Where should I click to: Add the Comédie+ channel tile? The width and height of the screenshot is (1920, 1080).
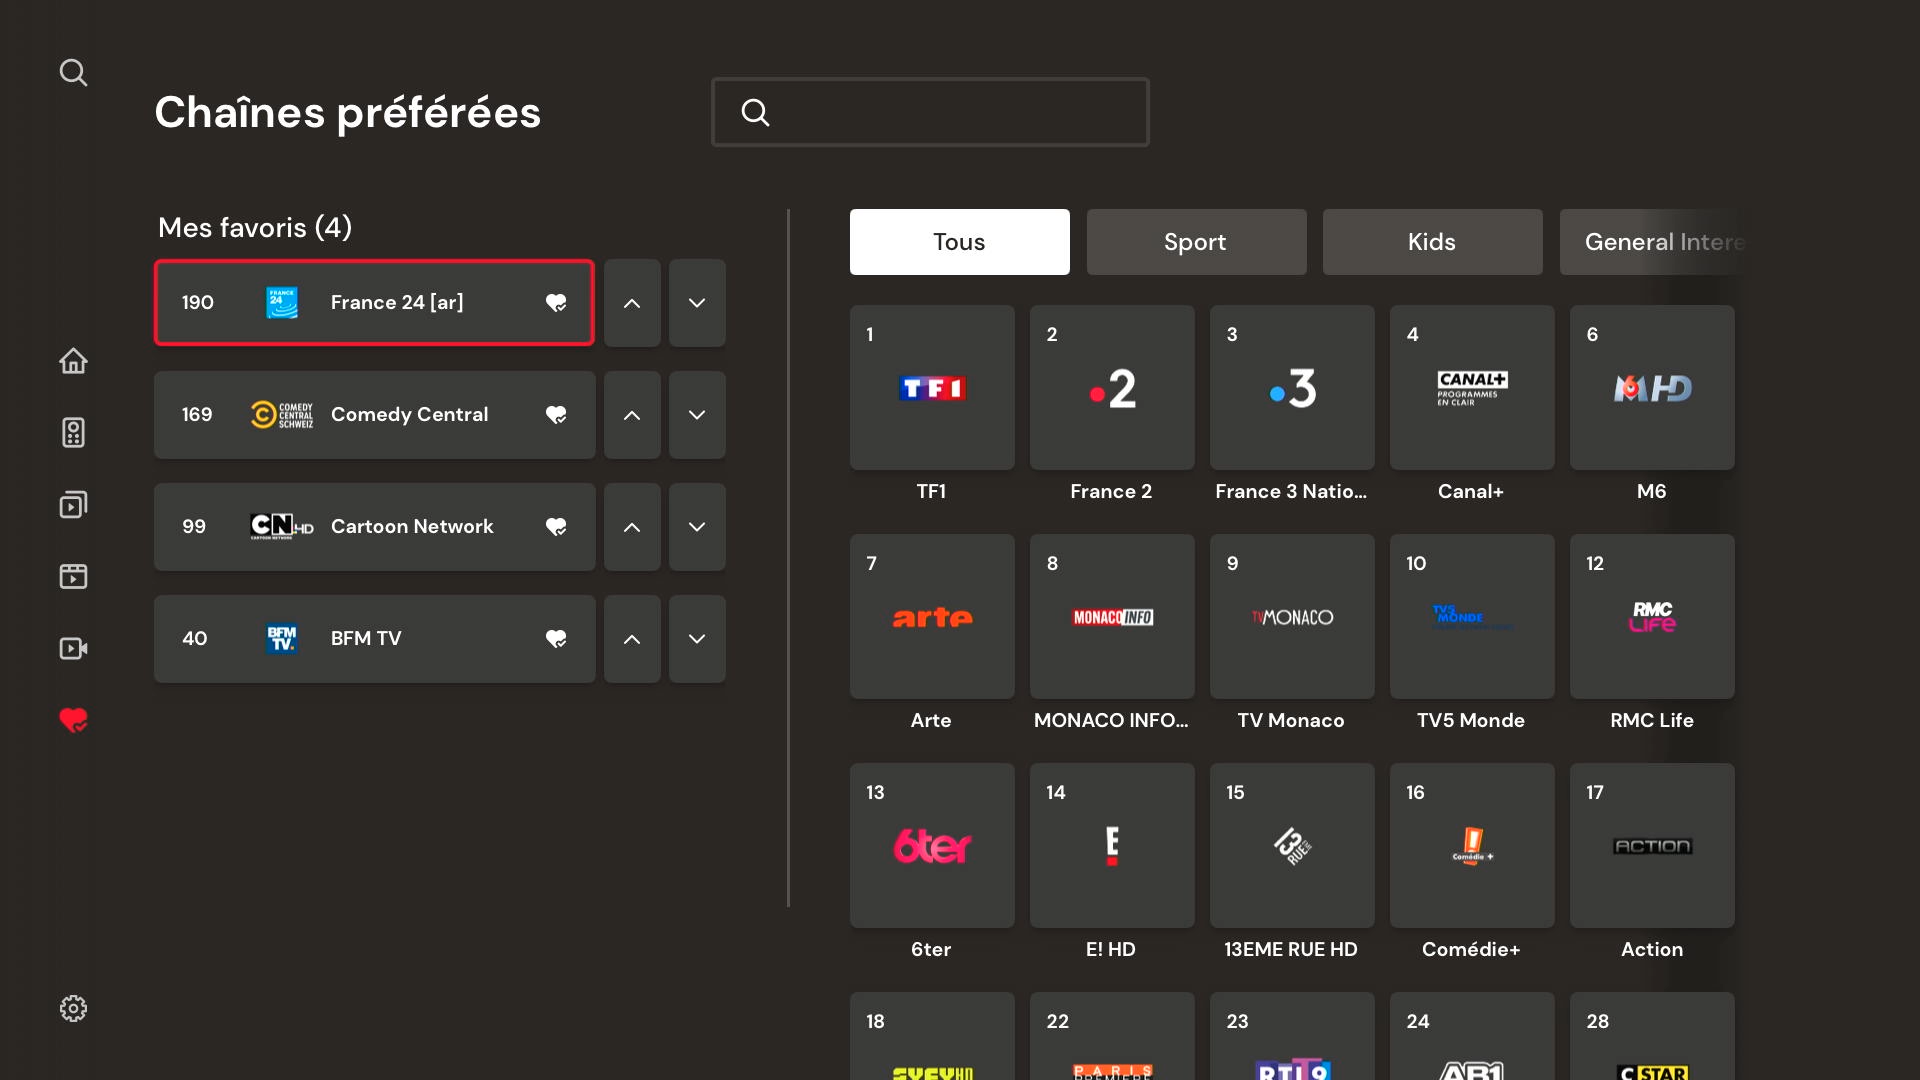click(1472, 846)
